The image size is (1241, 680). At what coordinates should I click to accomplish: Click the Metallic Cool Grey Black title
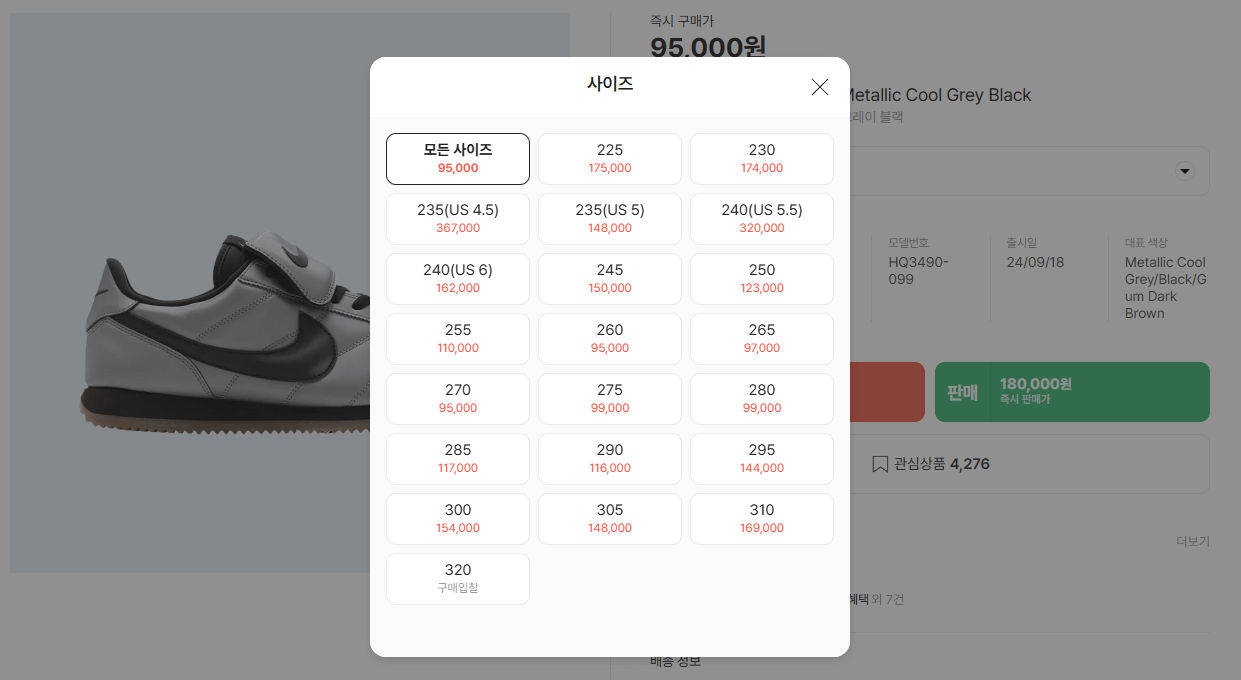coord(940,95)
